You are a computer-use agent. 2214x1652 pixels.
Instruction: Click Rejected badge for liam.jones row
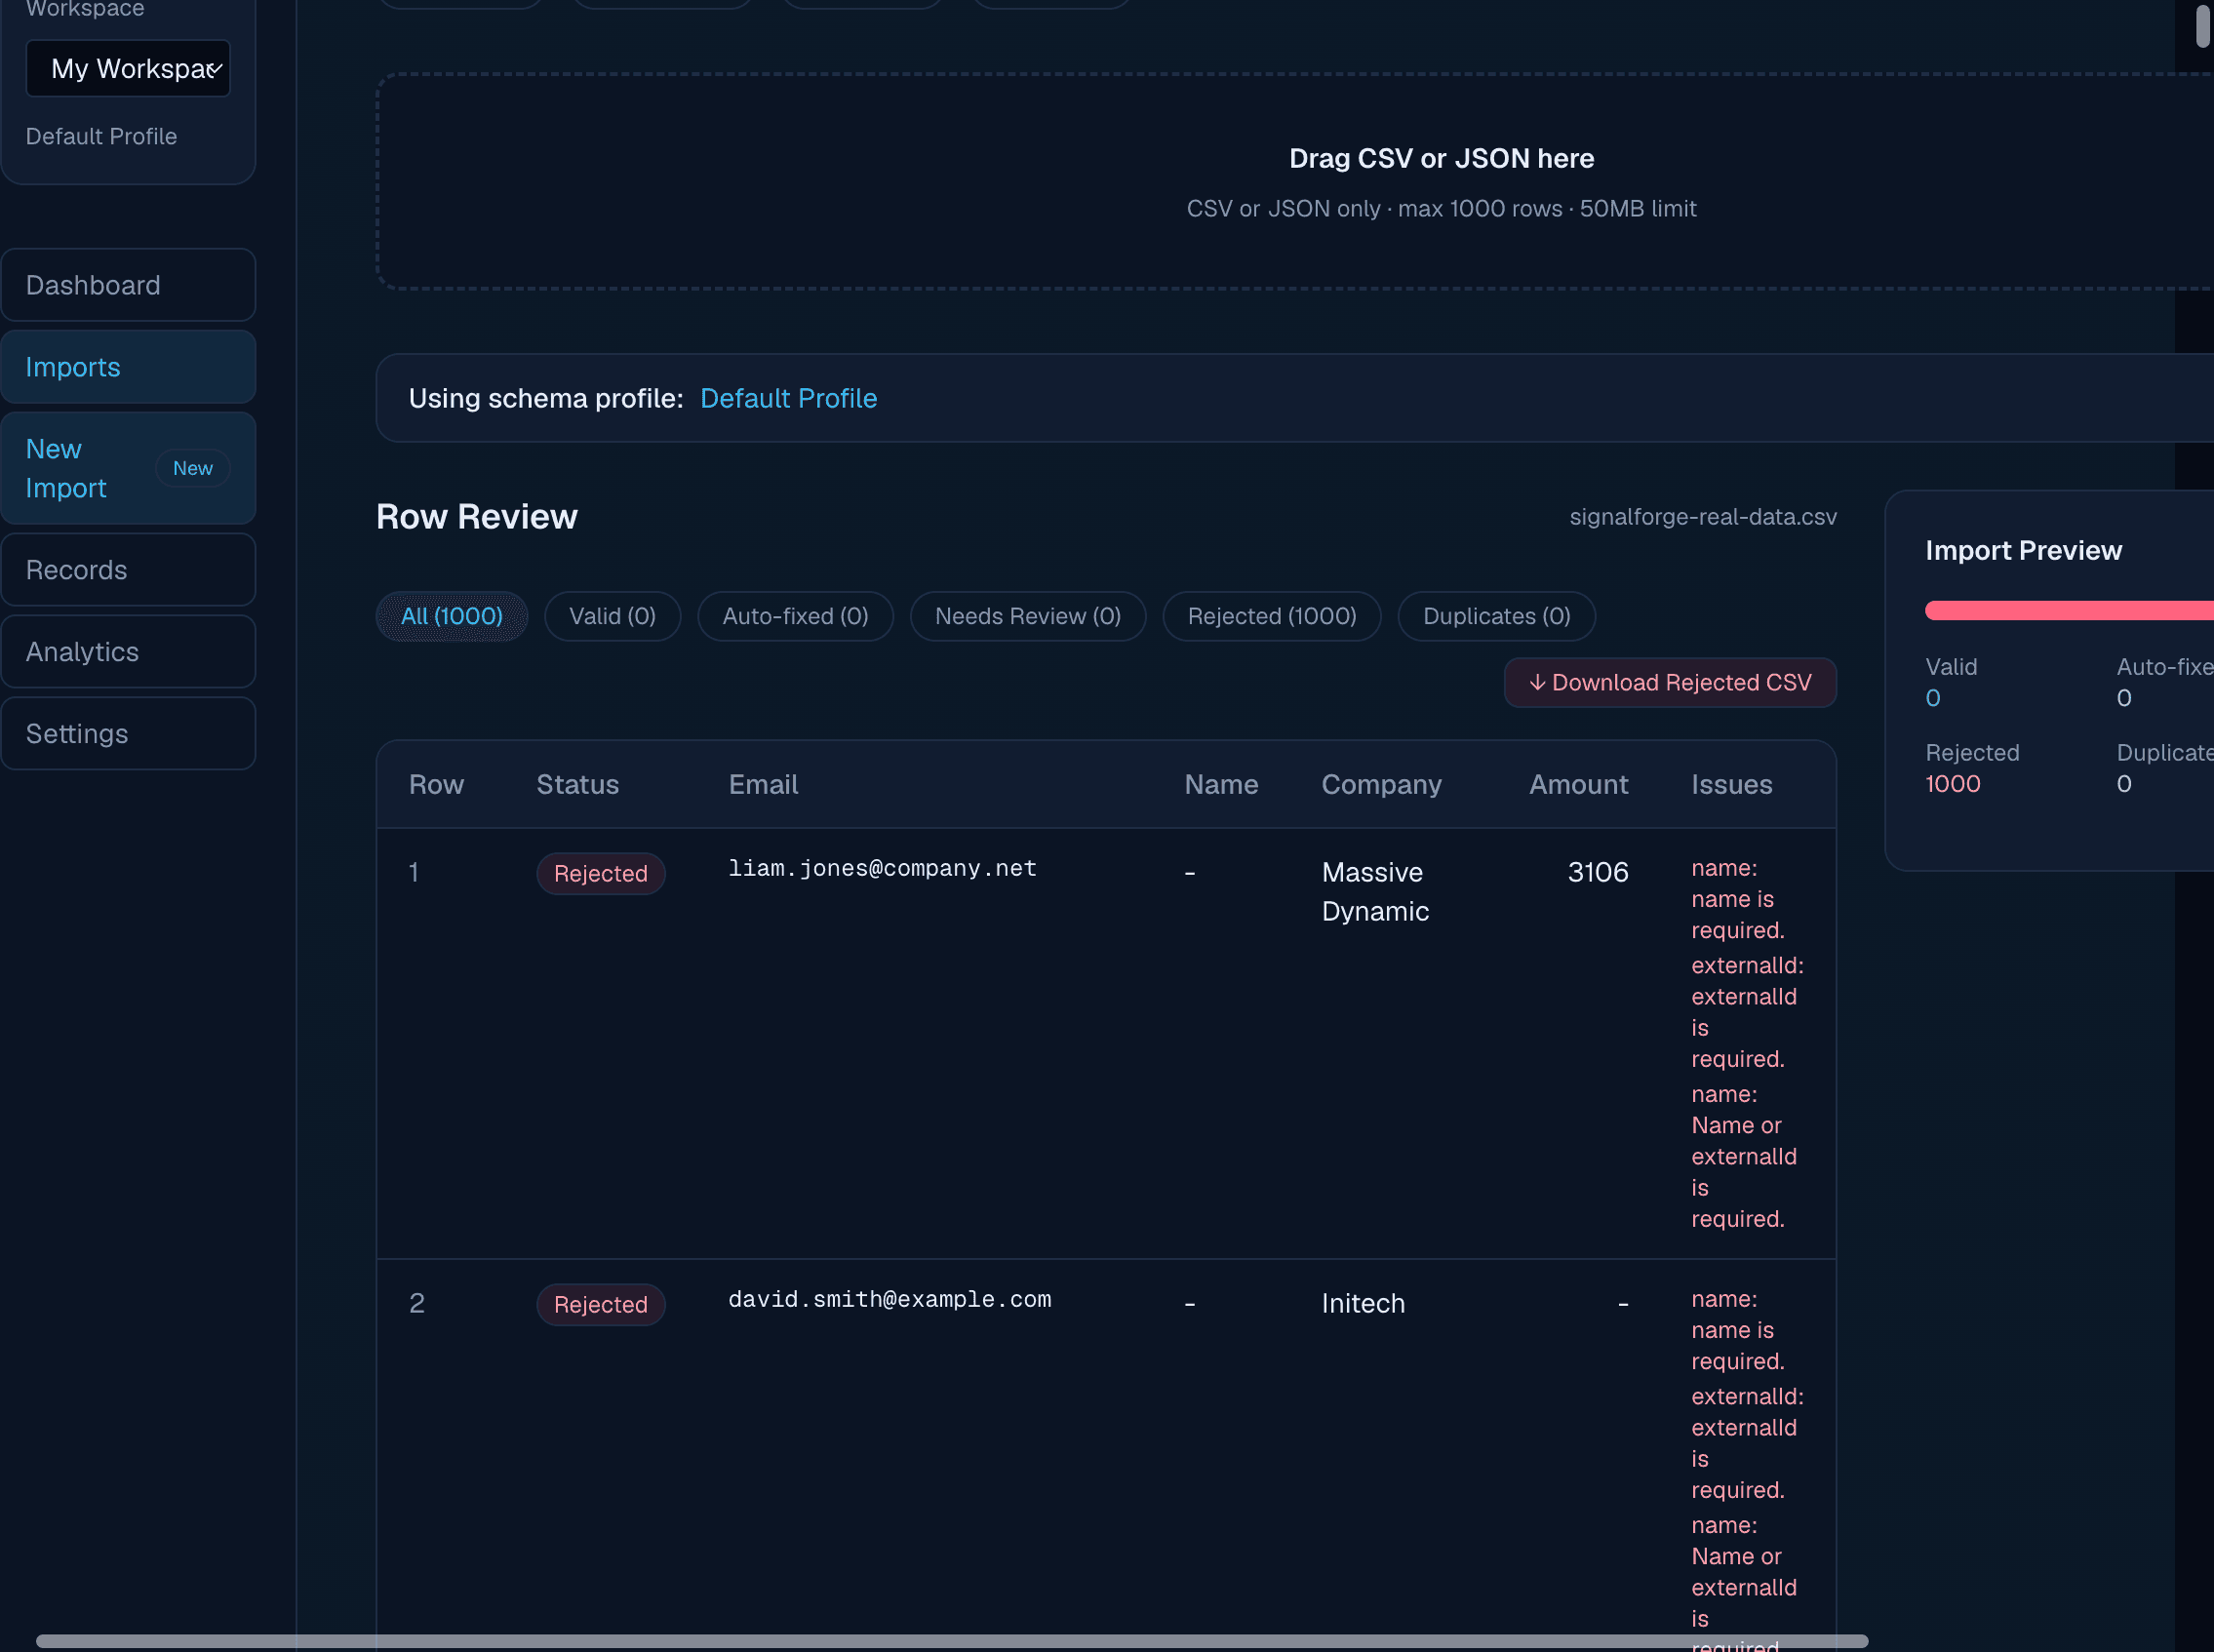tap(600, 874)
